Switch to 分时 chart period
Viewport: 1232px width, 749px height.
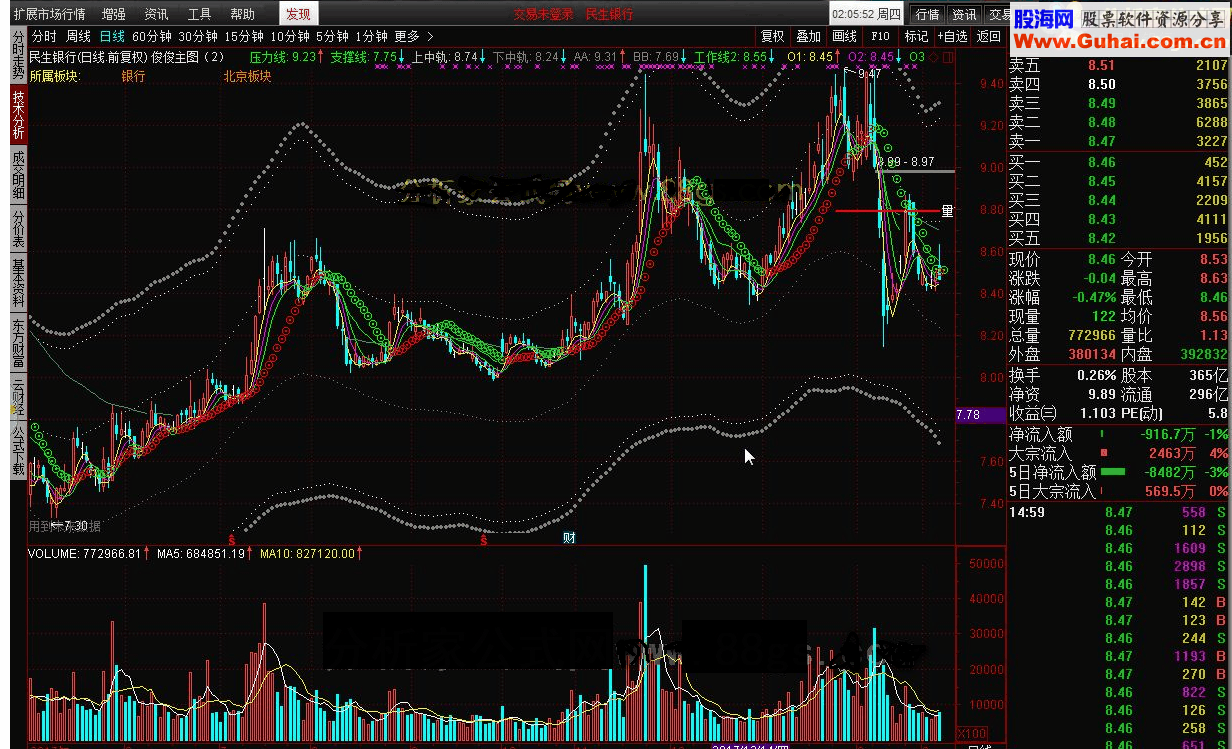[45, 36]
